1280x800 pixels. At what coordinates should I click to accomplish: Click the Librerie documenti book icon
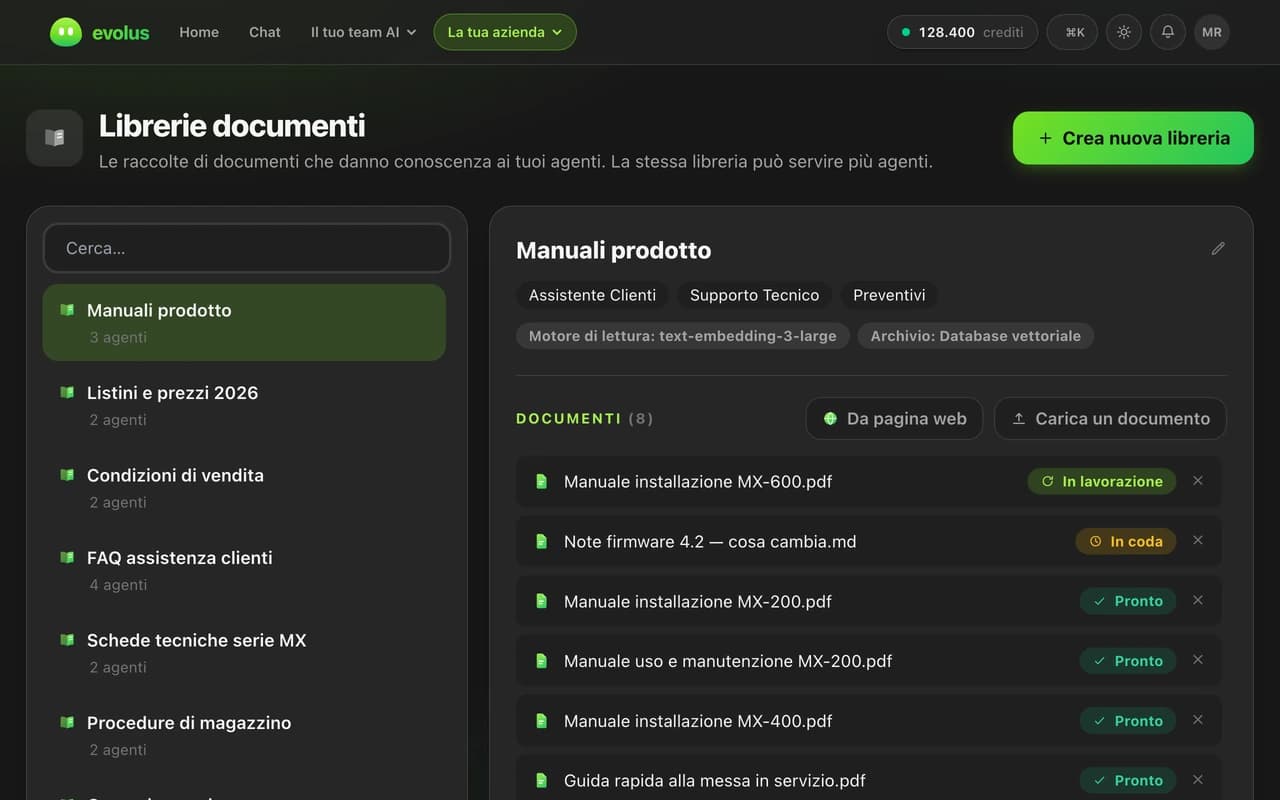[x=54, y=138]
